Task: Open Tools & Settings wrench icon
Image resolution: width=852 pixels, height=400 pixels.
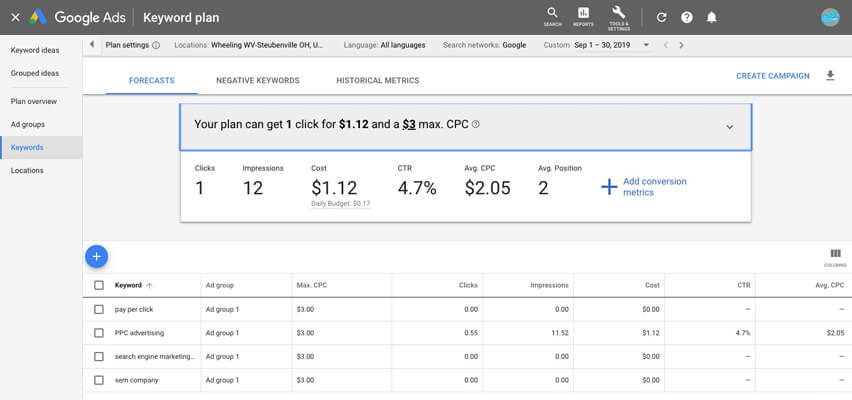Action: 618,15
